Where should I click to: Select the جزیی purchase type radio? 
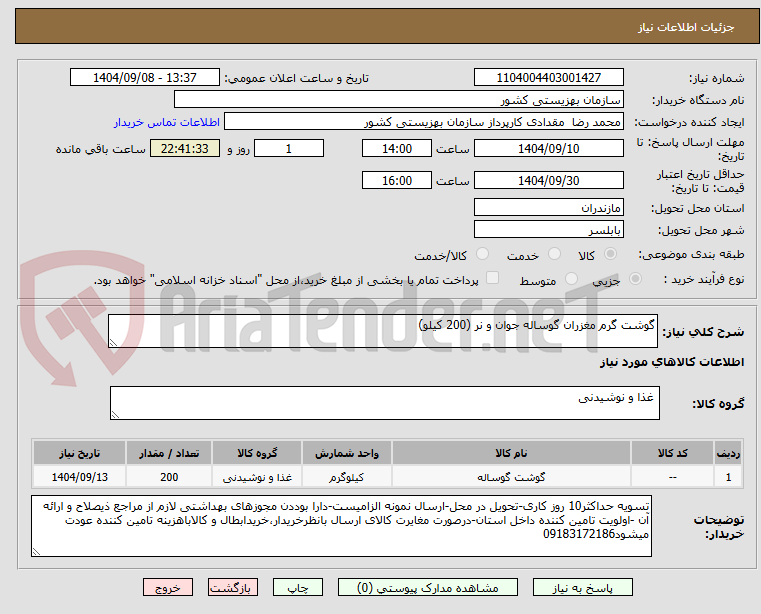(635, 279)
